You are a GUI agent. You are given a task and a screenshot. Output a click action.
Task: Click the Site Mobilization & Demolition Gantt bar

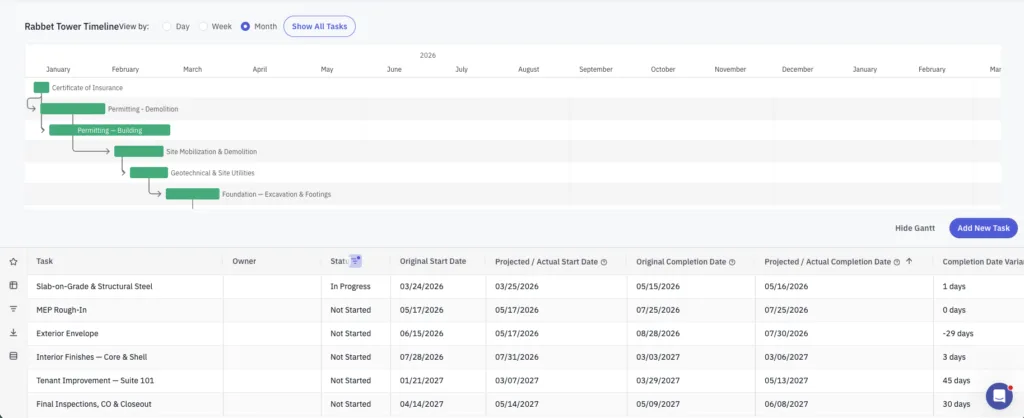[138, 152]
